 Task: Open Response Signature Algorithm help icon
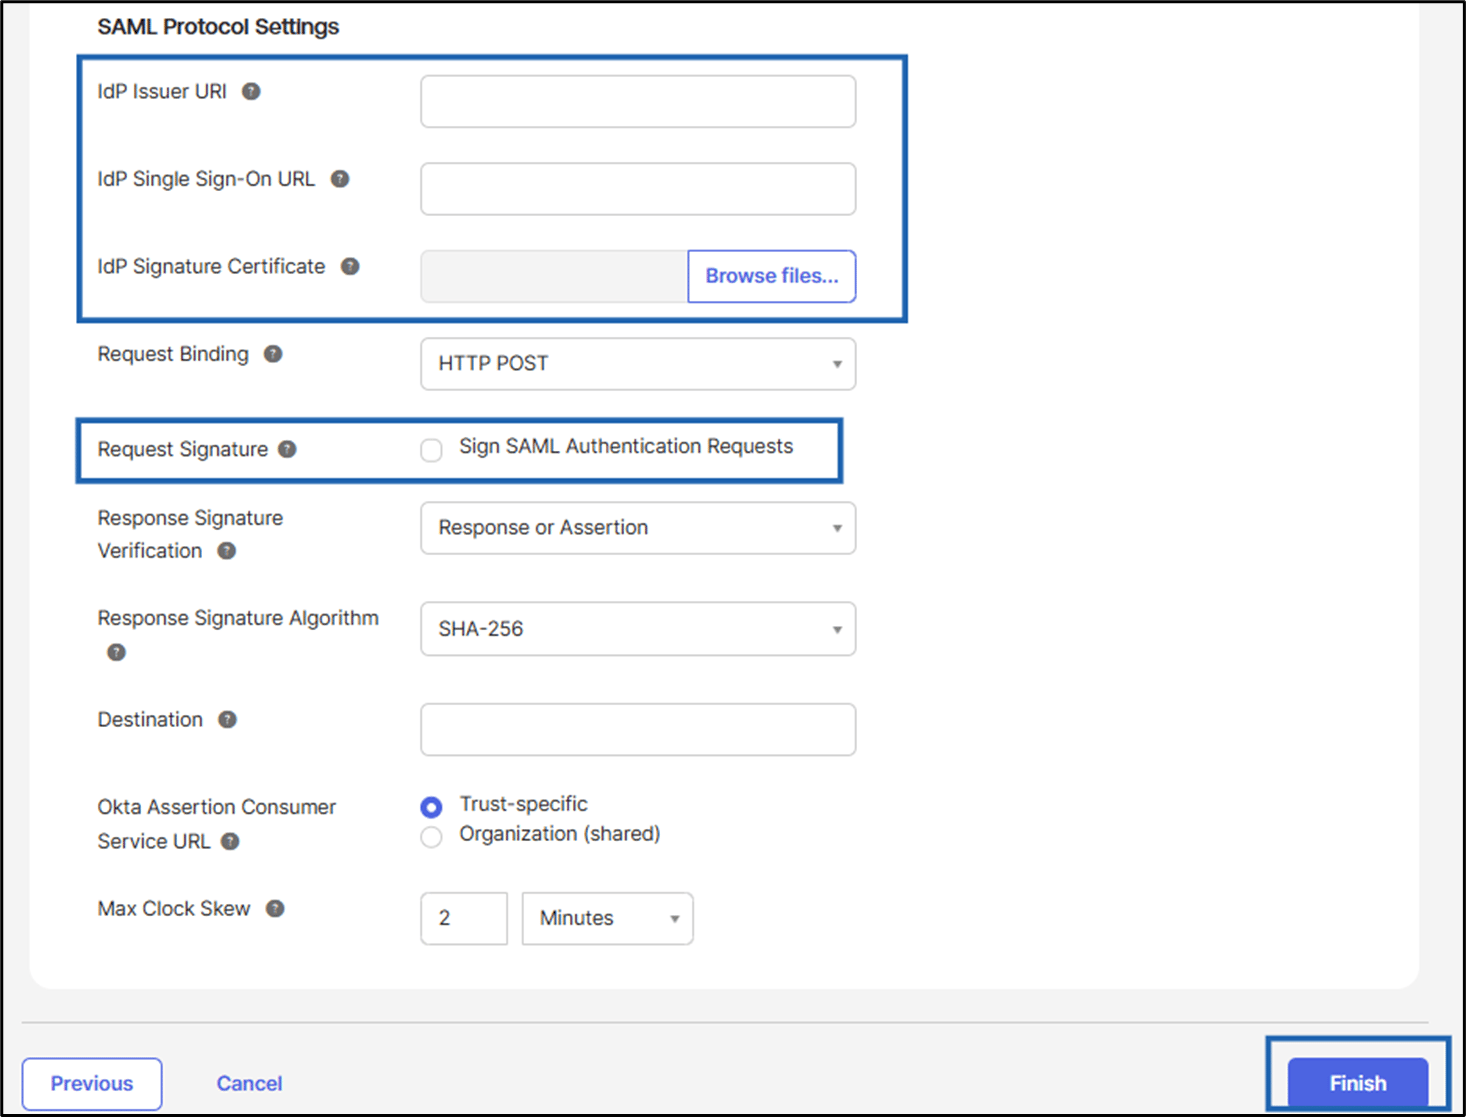click(117, 652)
